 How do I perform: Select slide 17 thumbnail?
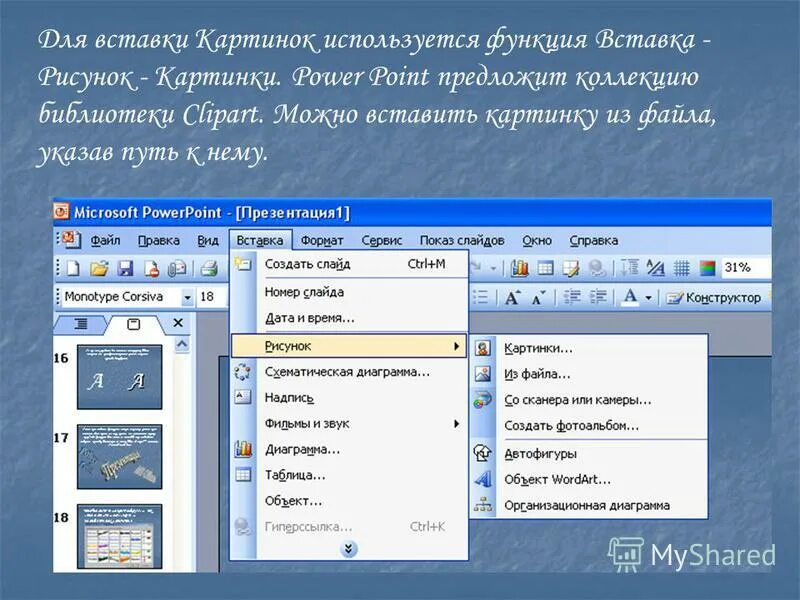(x=119, y=457)
